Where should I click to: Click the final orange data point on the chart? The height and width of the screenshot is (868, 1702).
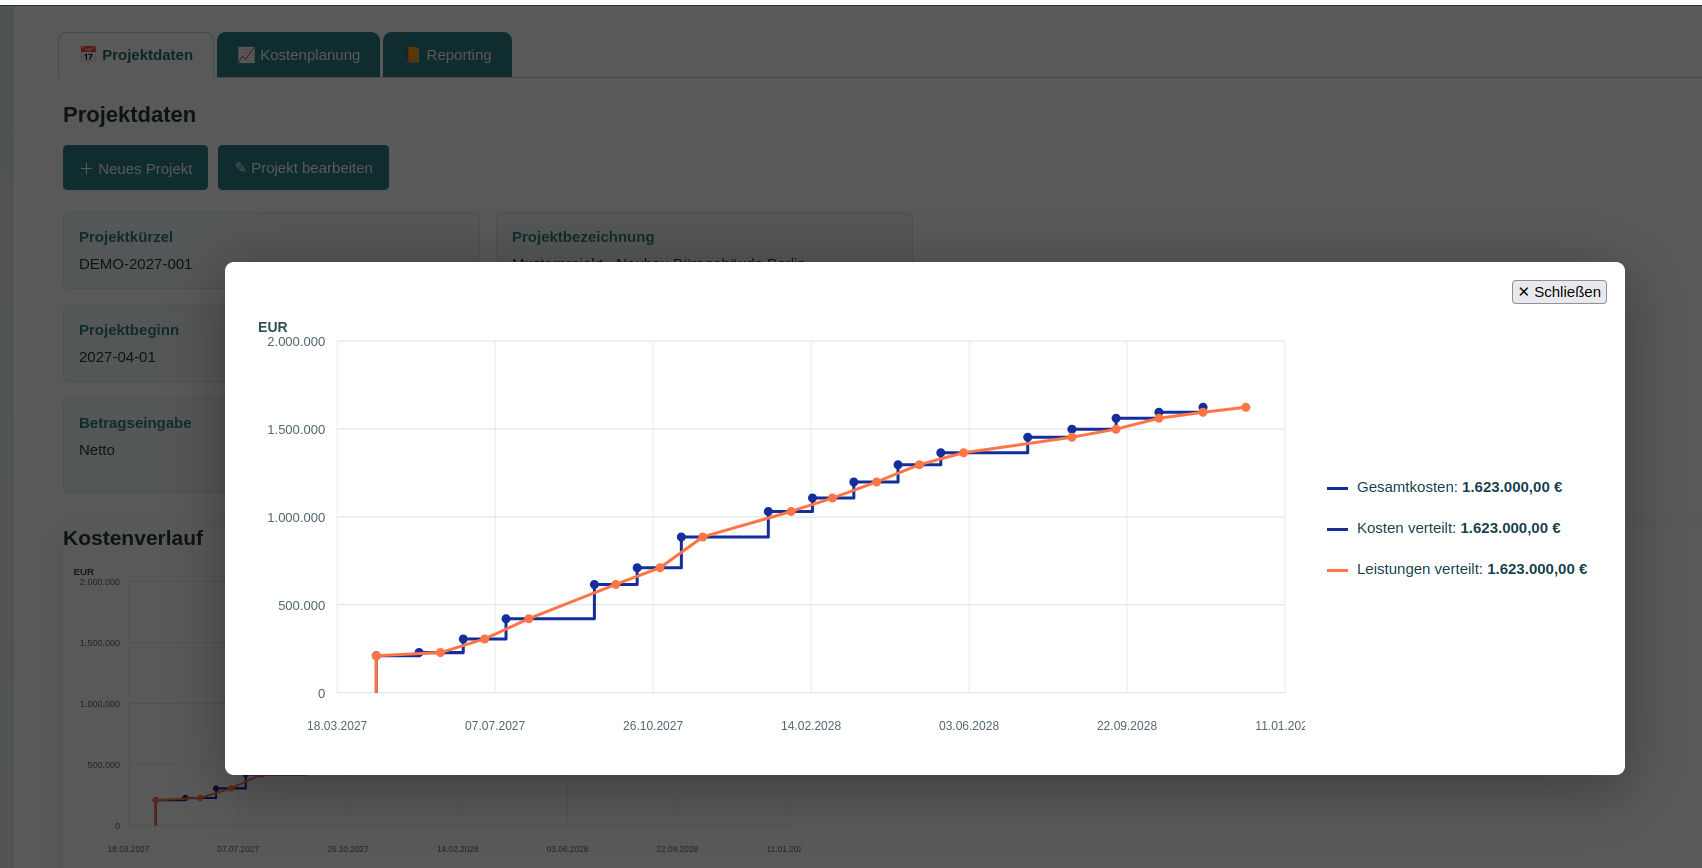point(1246,407)
